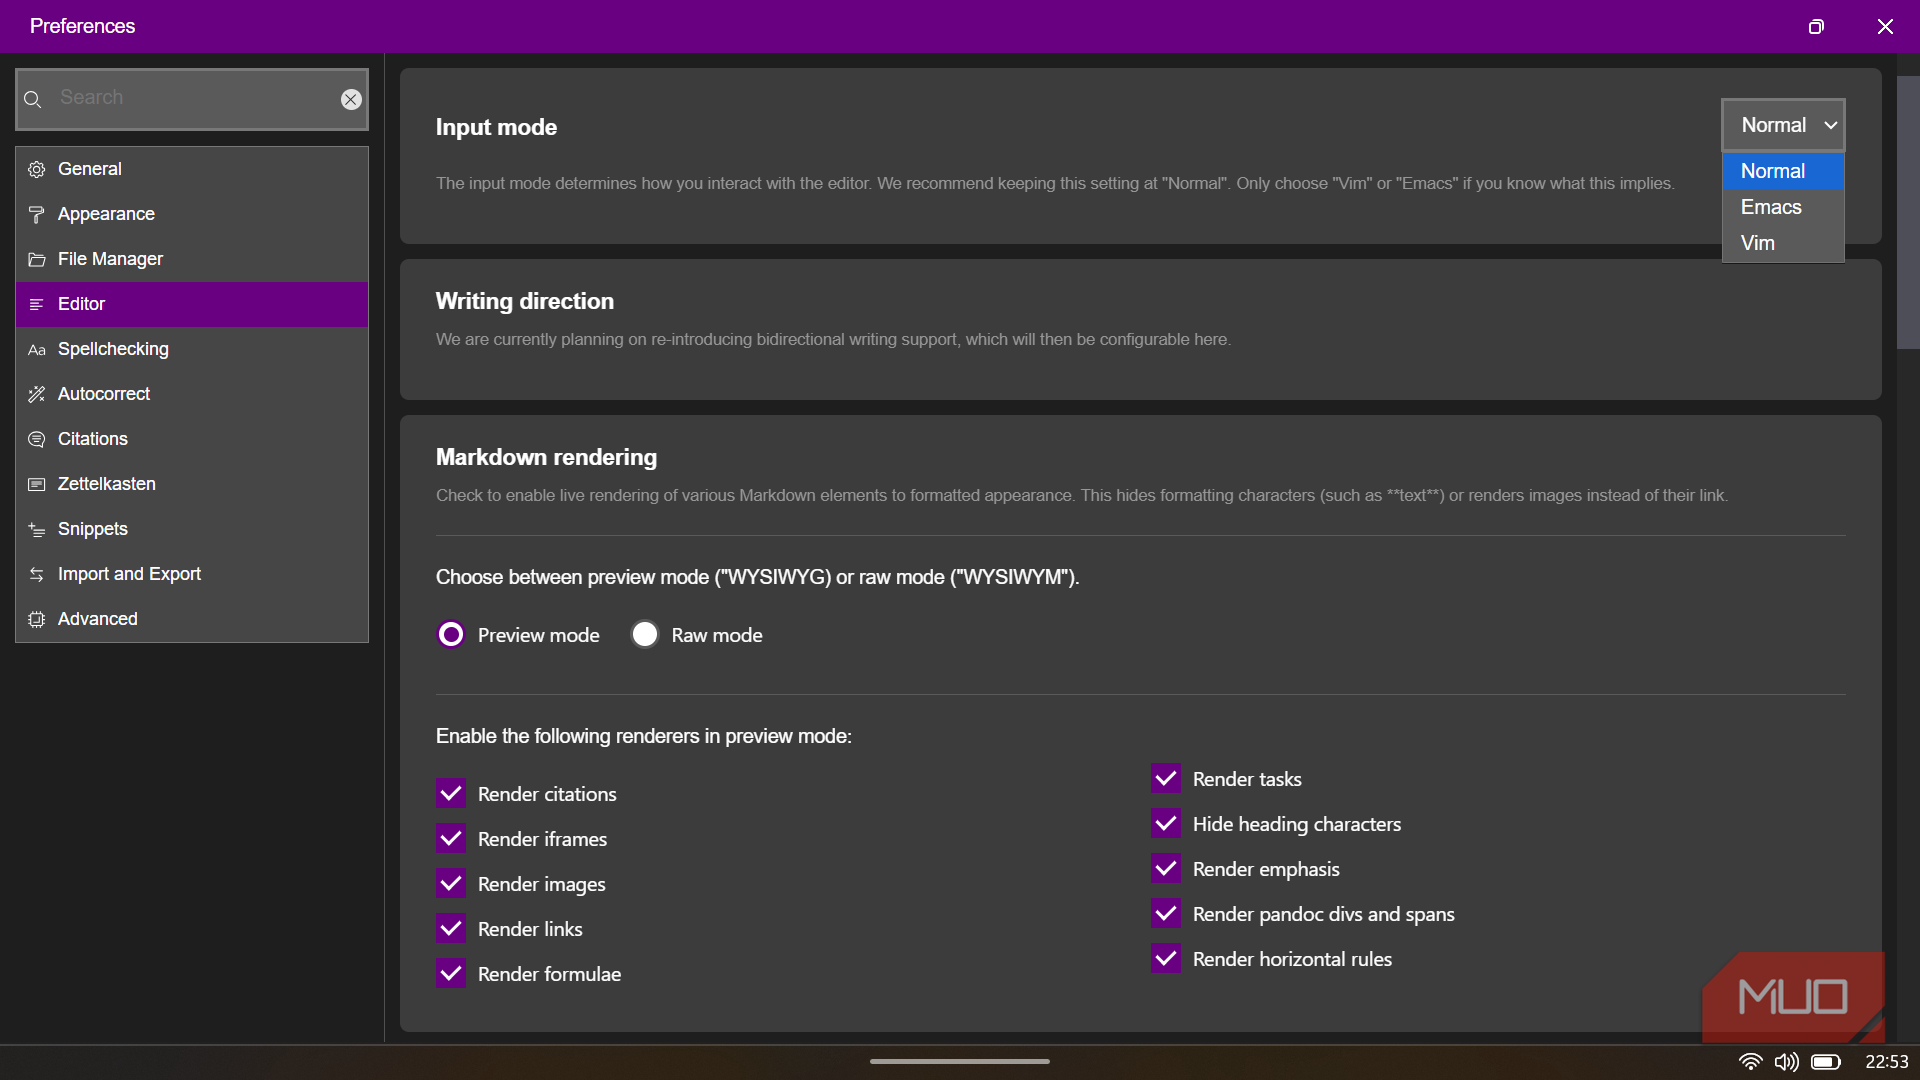The height and width of the screenshot is (1080, 1920).
Task: Switch to Spellchecking settings
Action: pyautogui.click(x=192, y=349)
